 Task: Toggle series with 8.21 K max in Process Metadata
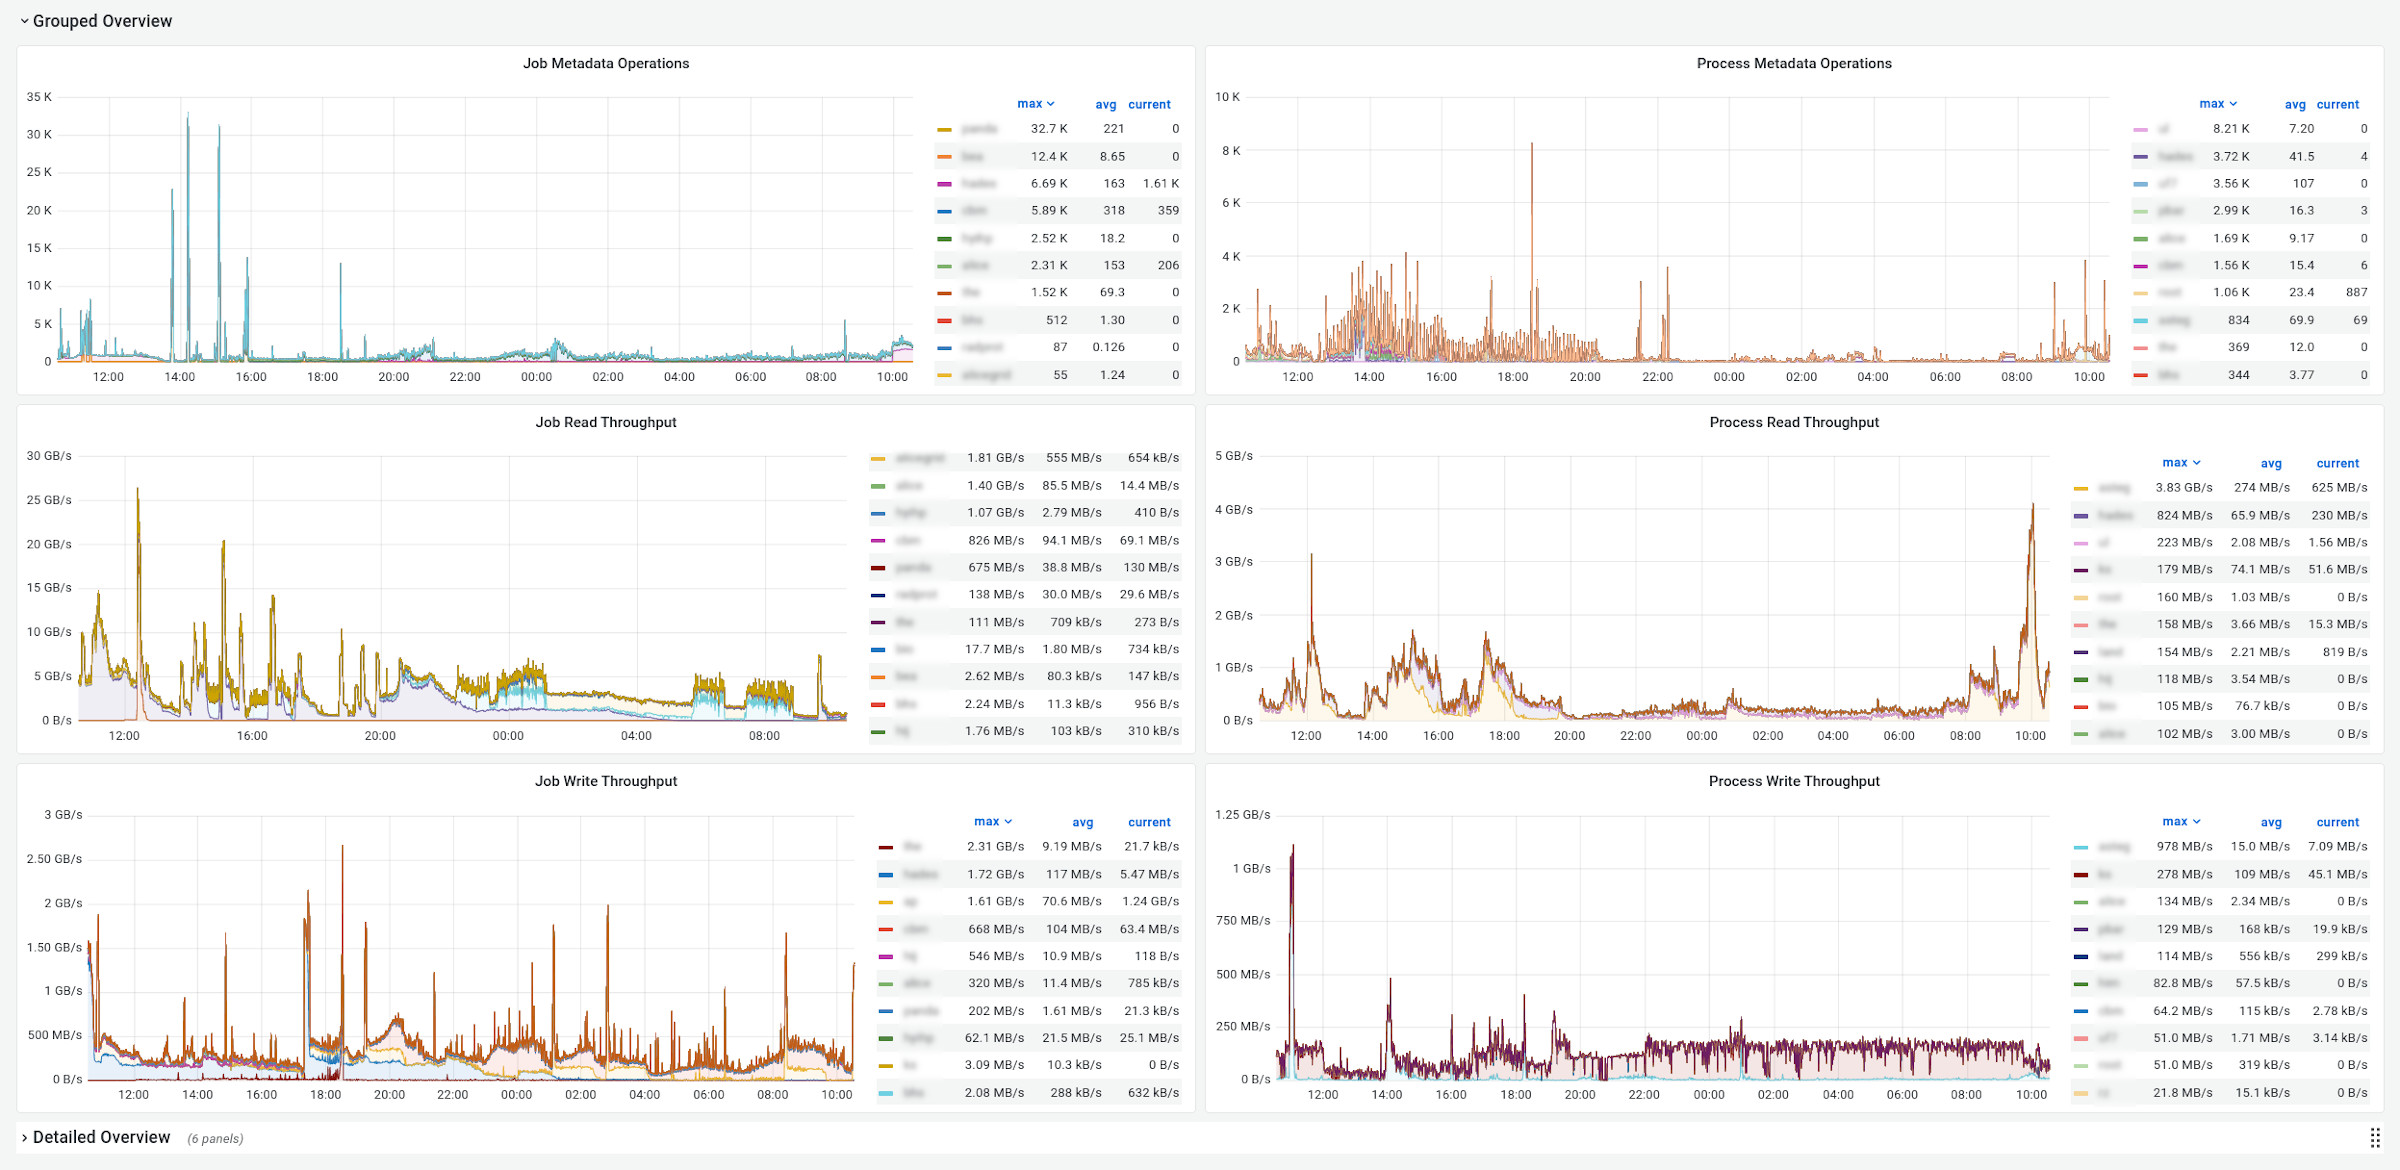2164,129
